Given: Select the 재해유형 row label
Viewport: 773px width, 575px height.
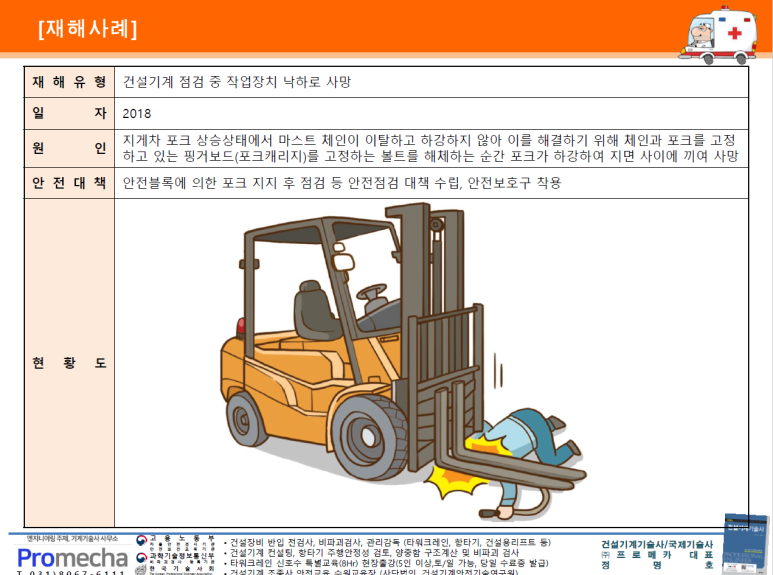Looking at the screenshot, I should click(69, 82).
